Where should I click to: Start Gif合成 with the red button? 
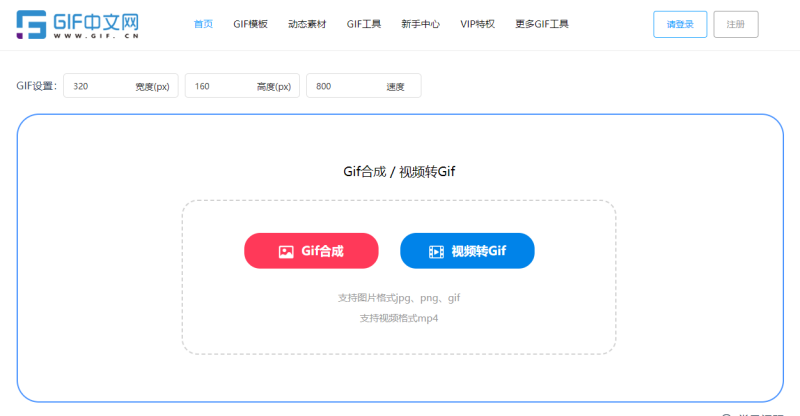click(311, 251)
